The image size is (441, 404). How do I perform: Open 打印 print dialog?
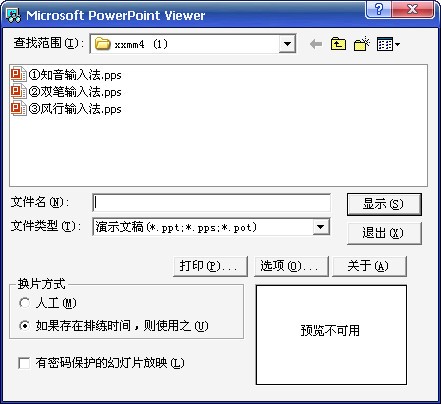[210, 266]
